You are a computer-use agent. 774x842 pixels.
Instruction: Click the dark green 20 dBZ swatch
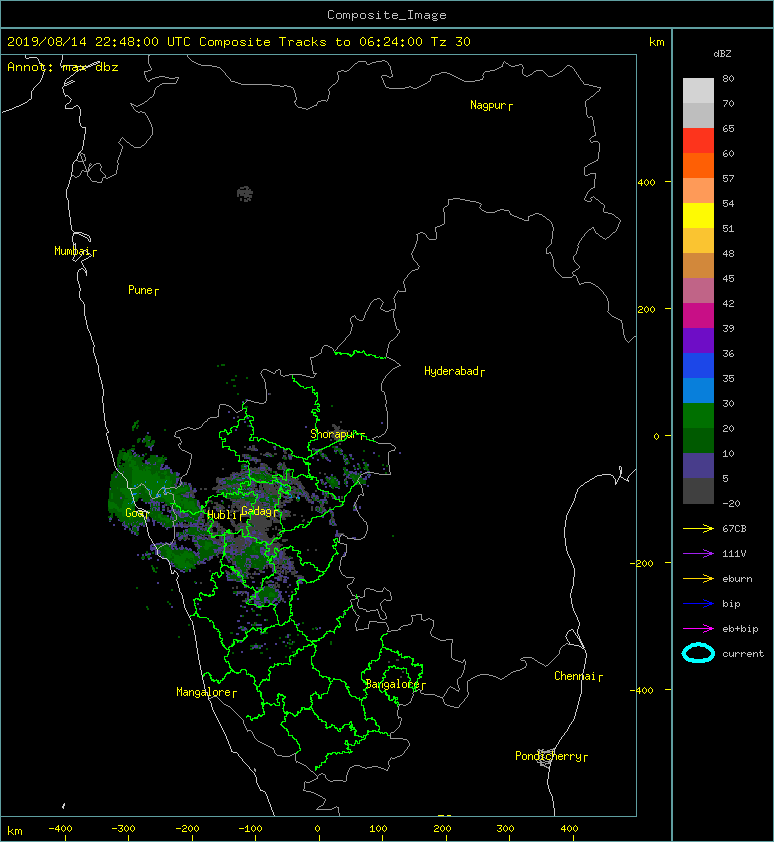click(x=698, y=440)
